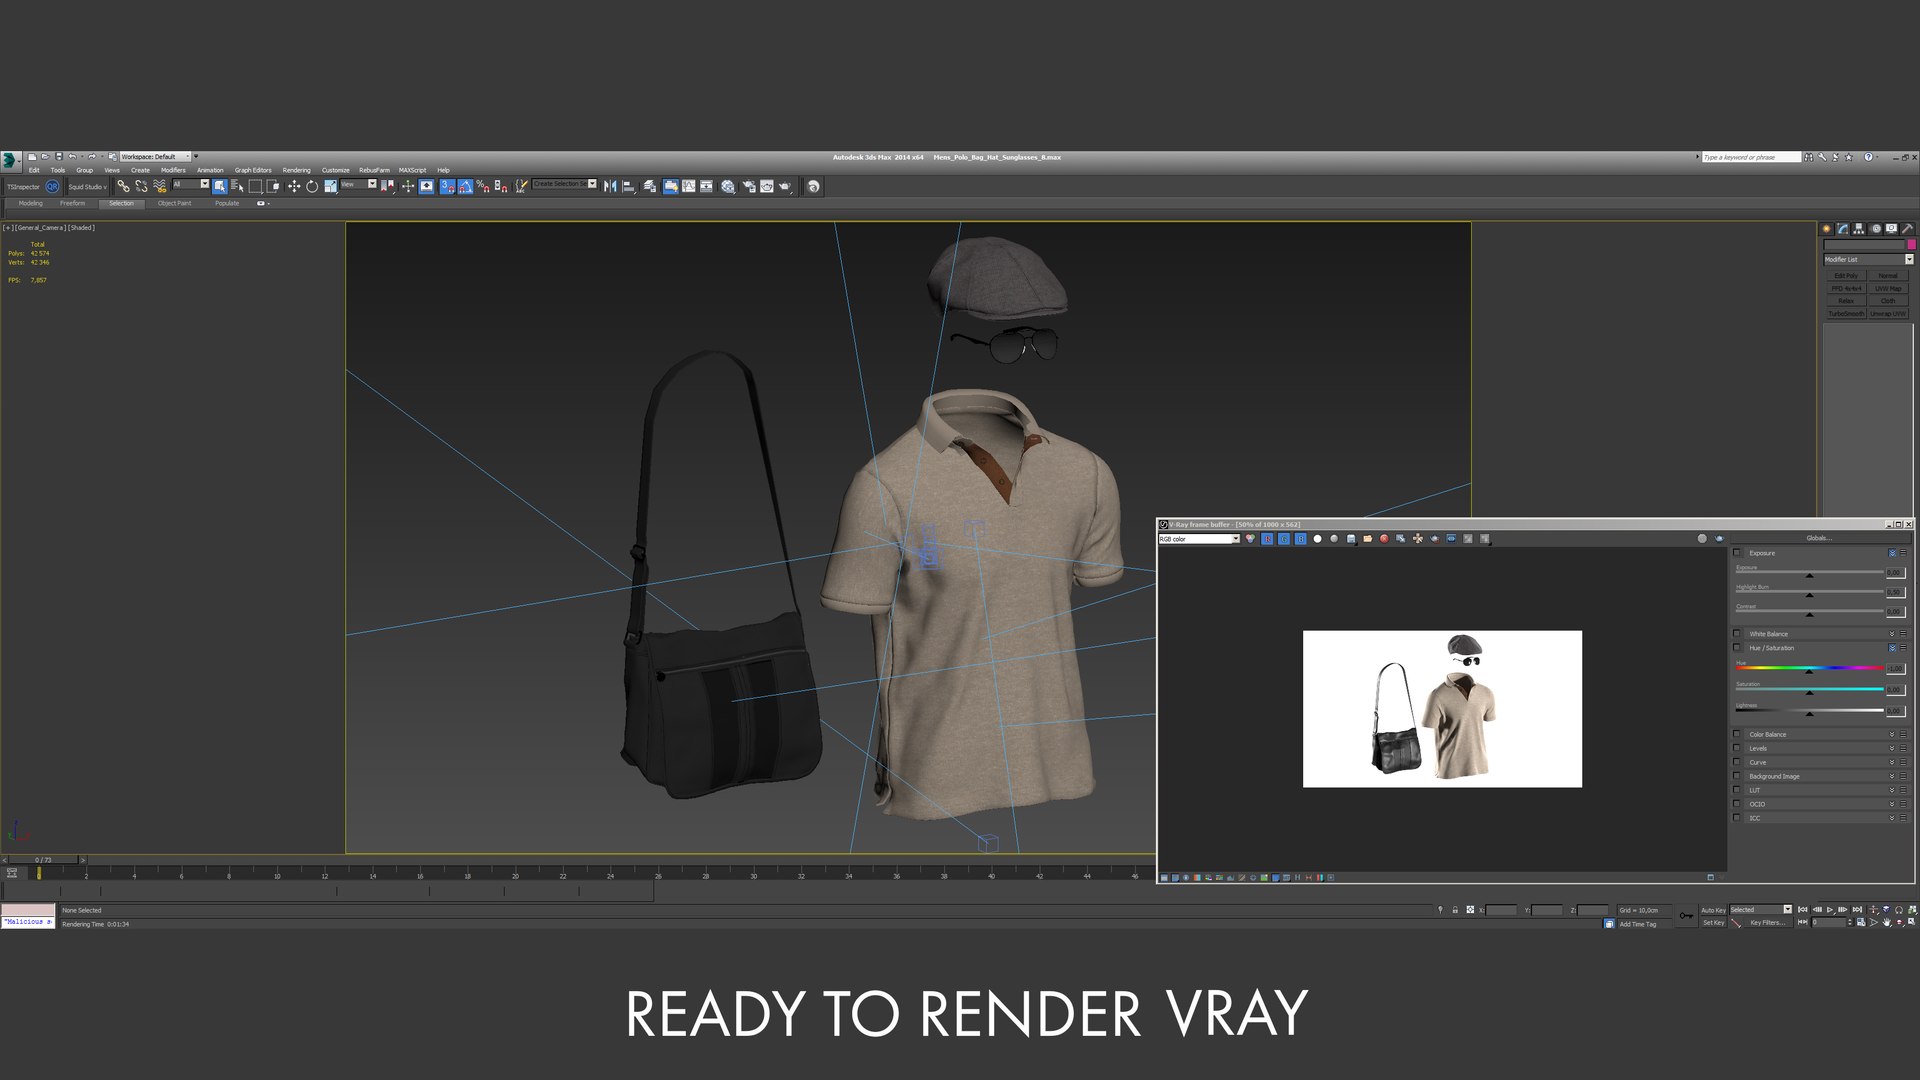The height and width of the screenshot is (1080, 1920).
Task: Click the Render Production teapot icon
Action: click(x=785, y=186)
